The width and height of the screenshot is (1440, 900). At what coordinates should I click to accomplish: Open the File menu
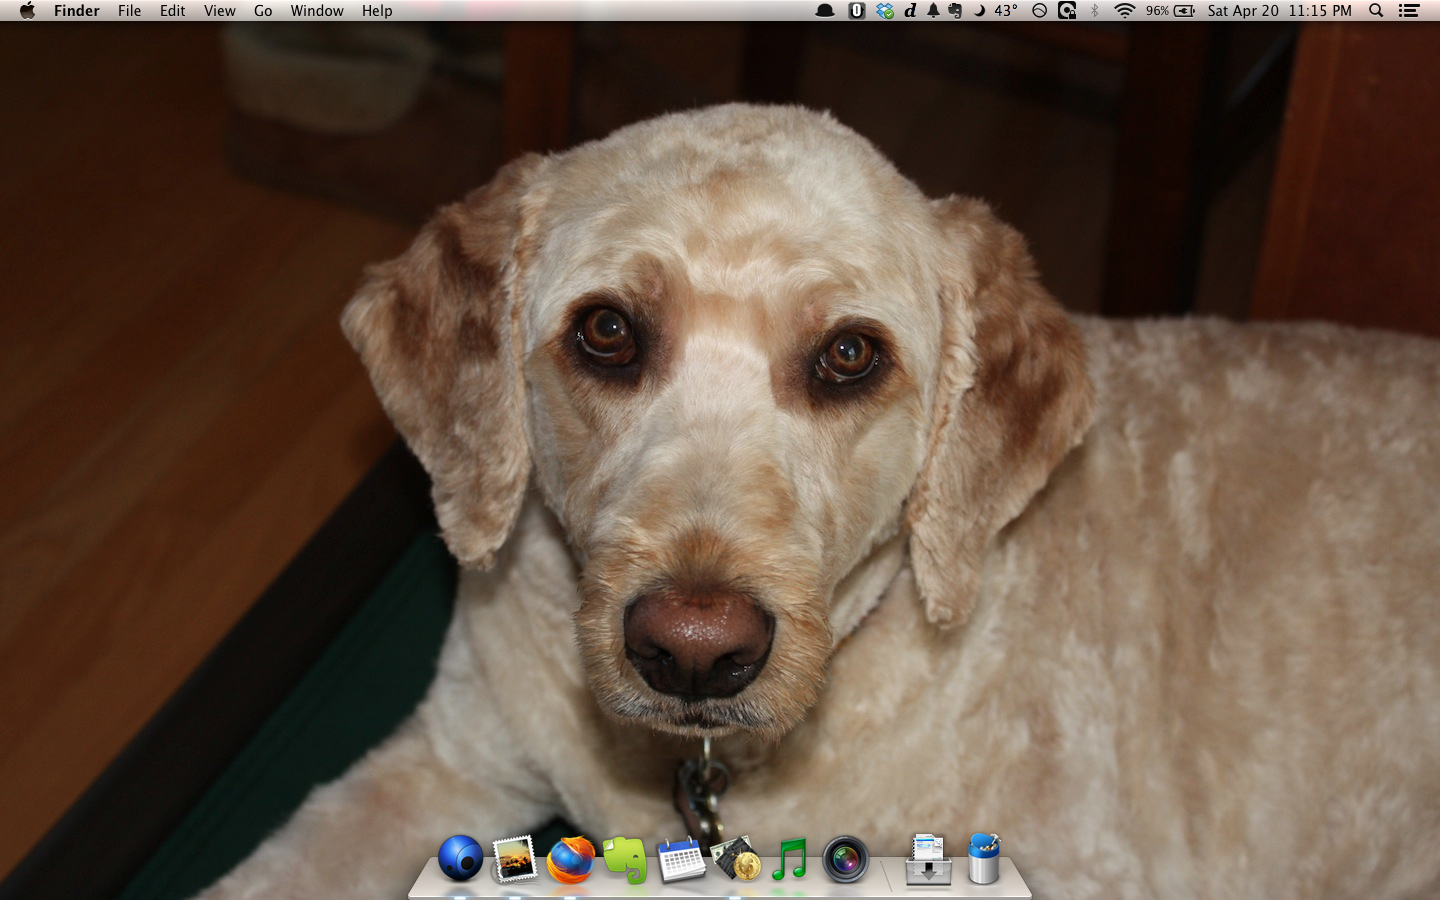129,11
